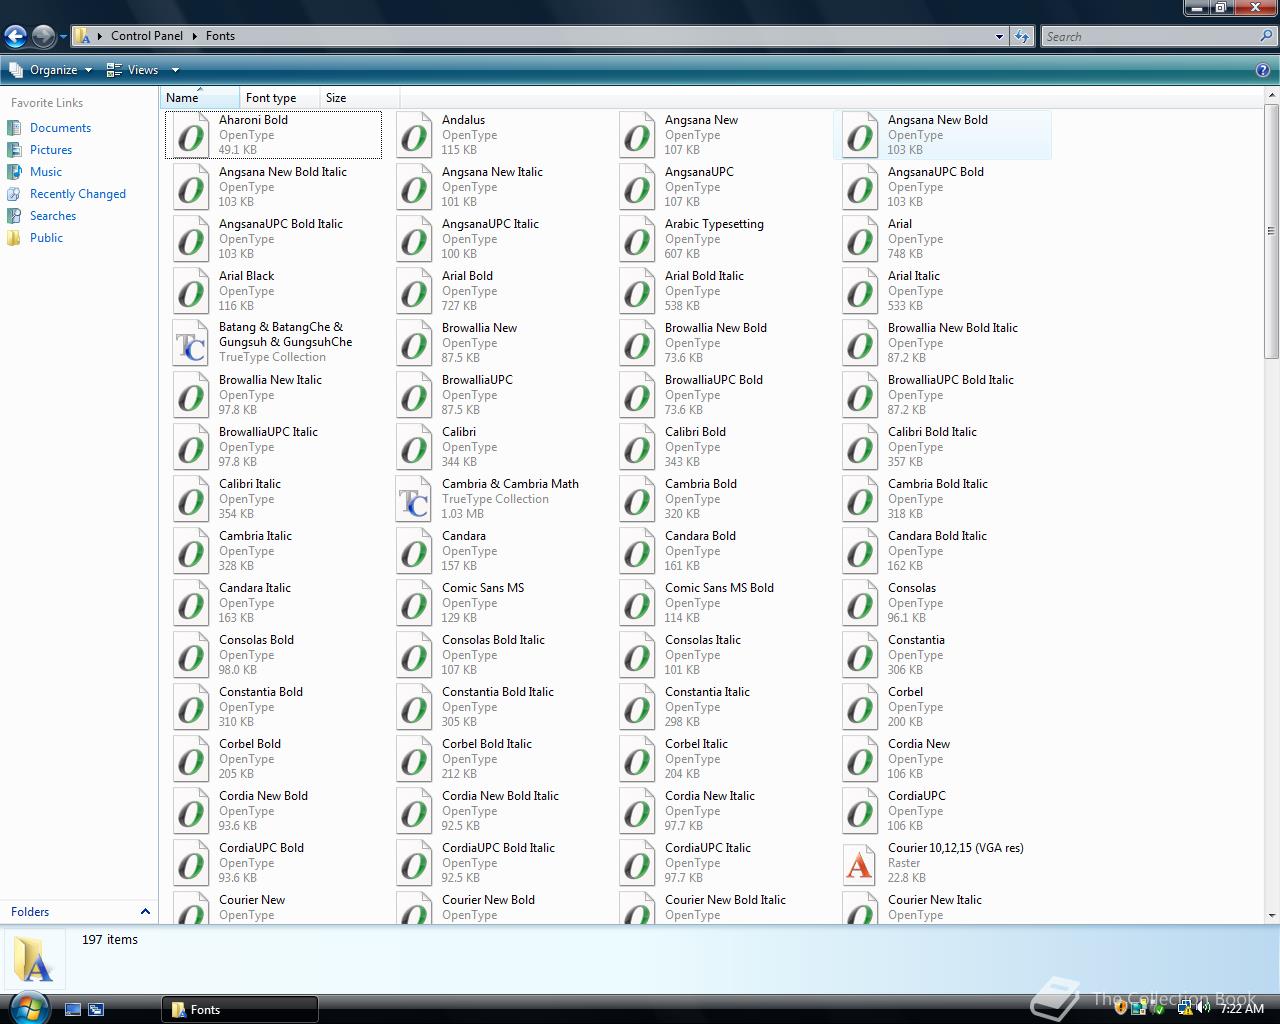Click Fonts in the address breadcrumb
1280x1024 pixels.
pos(220,36)
